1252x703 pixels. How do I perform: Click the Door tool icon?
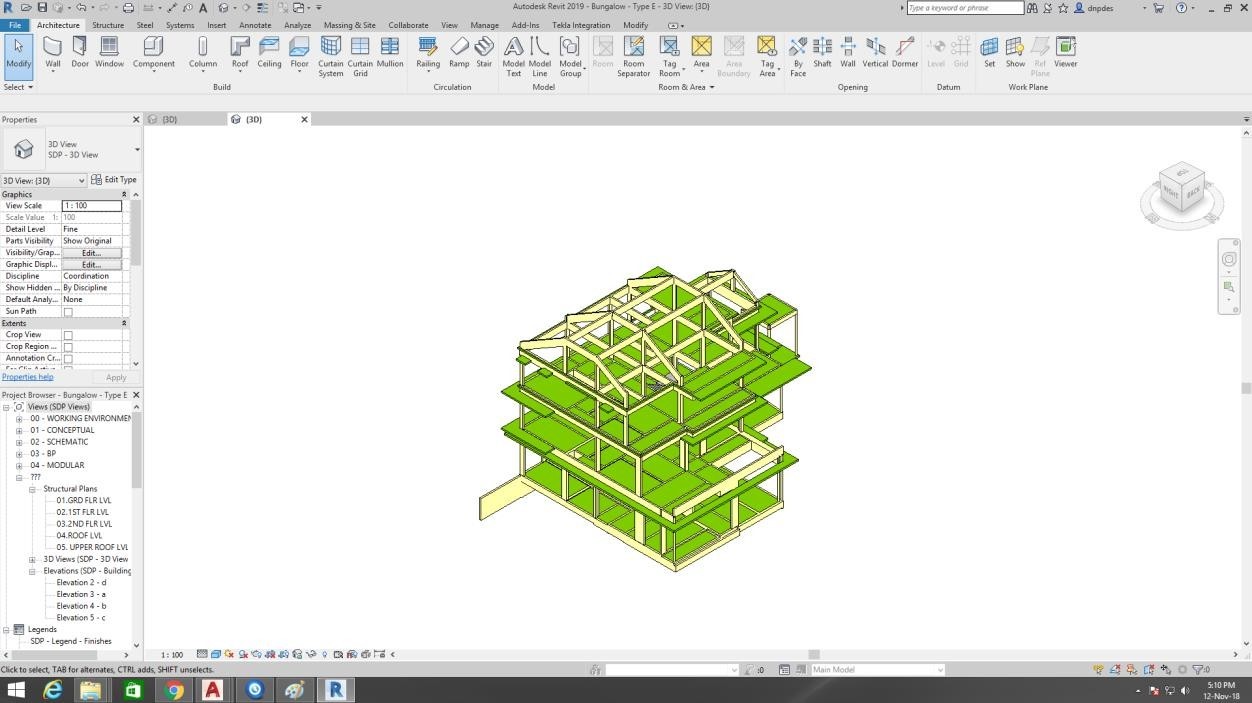tap(80, 53)
